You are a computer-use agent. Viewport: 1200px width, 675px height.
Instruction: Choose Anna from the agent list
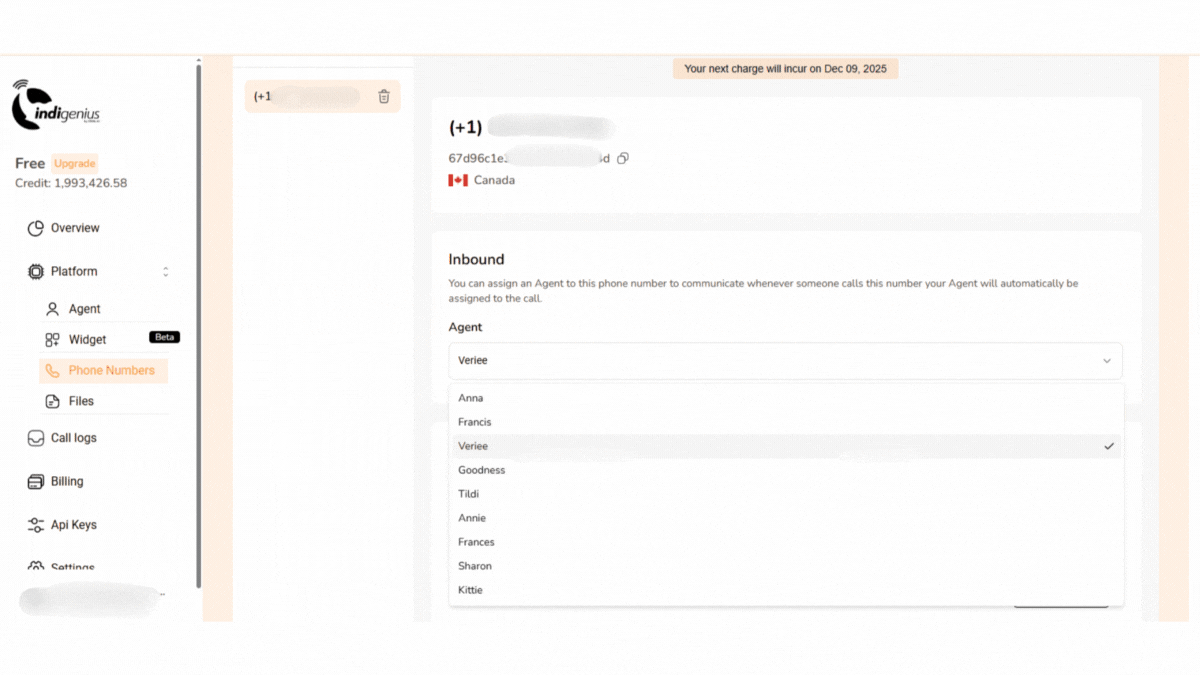[785, 398]
